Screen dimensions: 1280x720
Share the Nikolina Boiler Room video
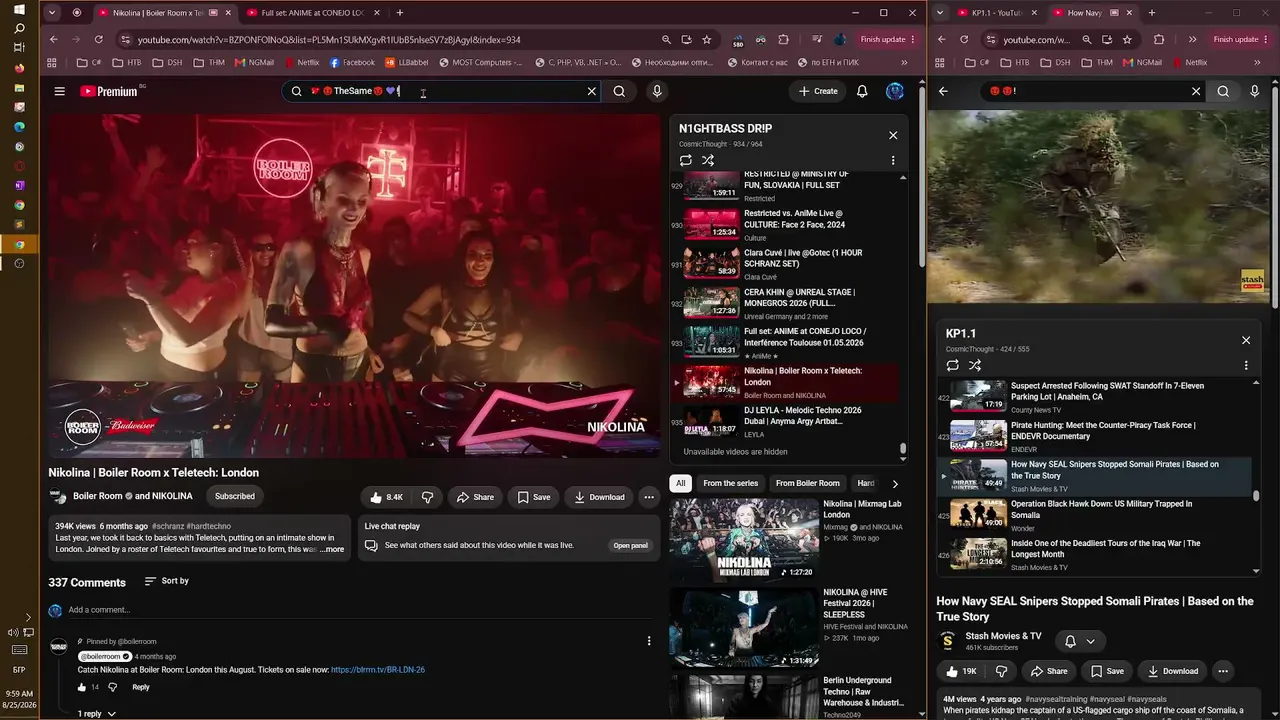[x=475, y=497]
